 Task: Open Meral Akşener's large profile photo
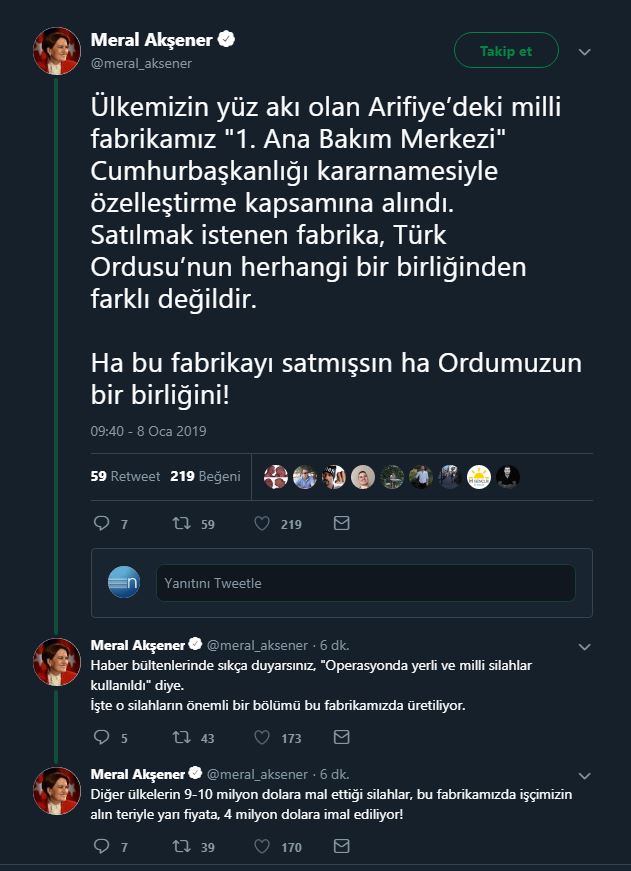(x=58, y=51)
